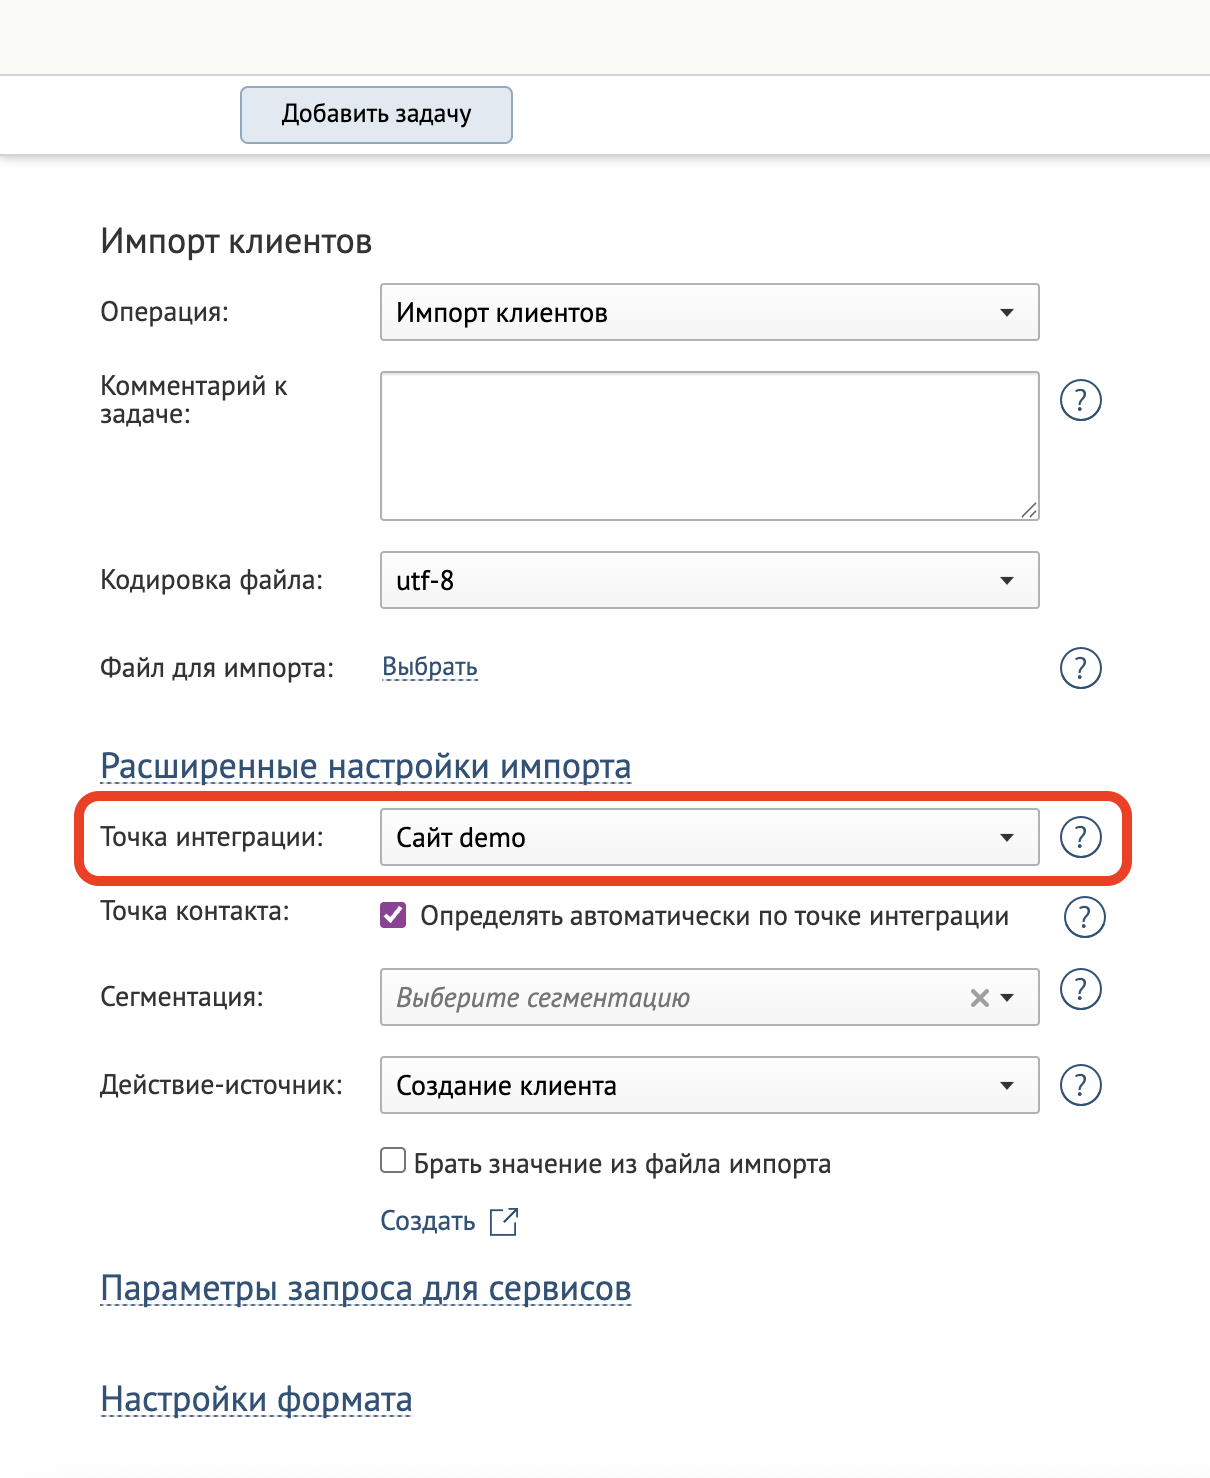Open the Сайт demo integration point dropdown
Viewport: 1210px width, 1478px height.
(x=1007, y=838)
